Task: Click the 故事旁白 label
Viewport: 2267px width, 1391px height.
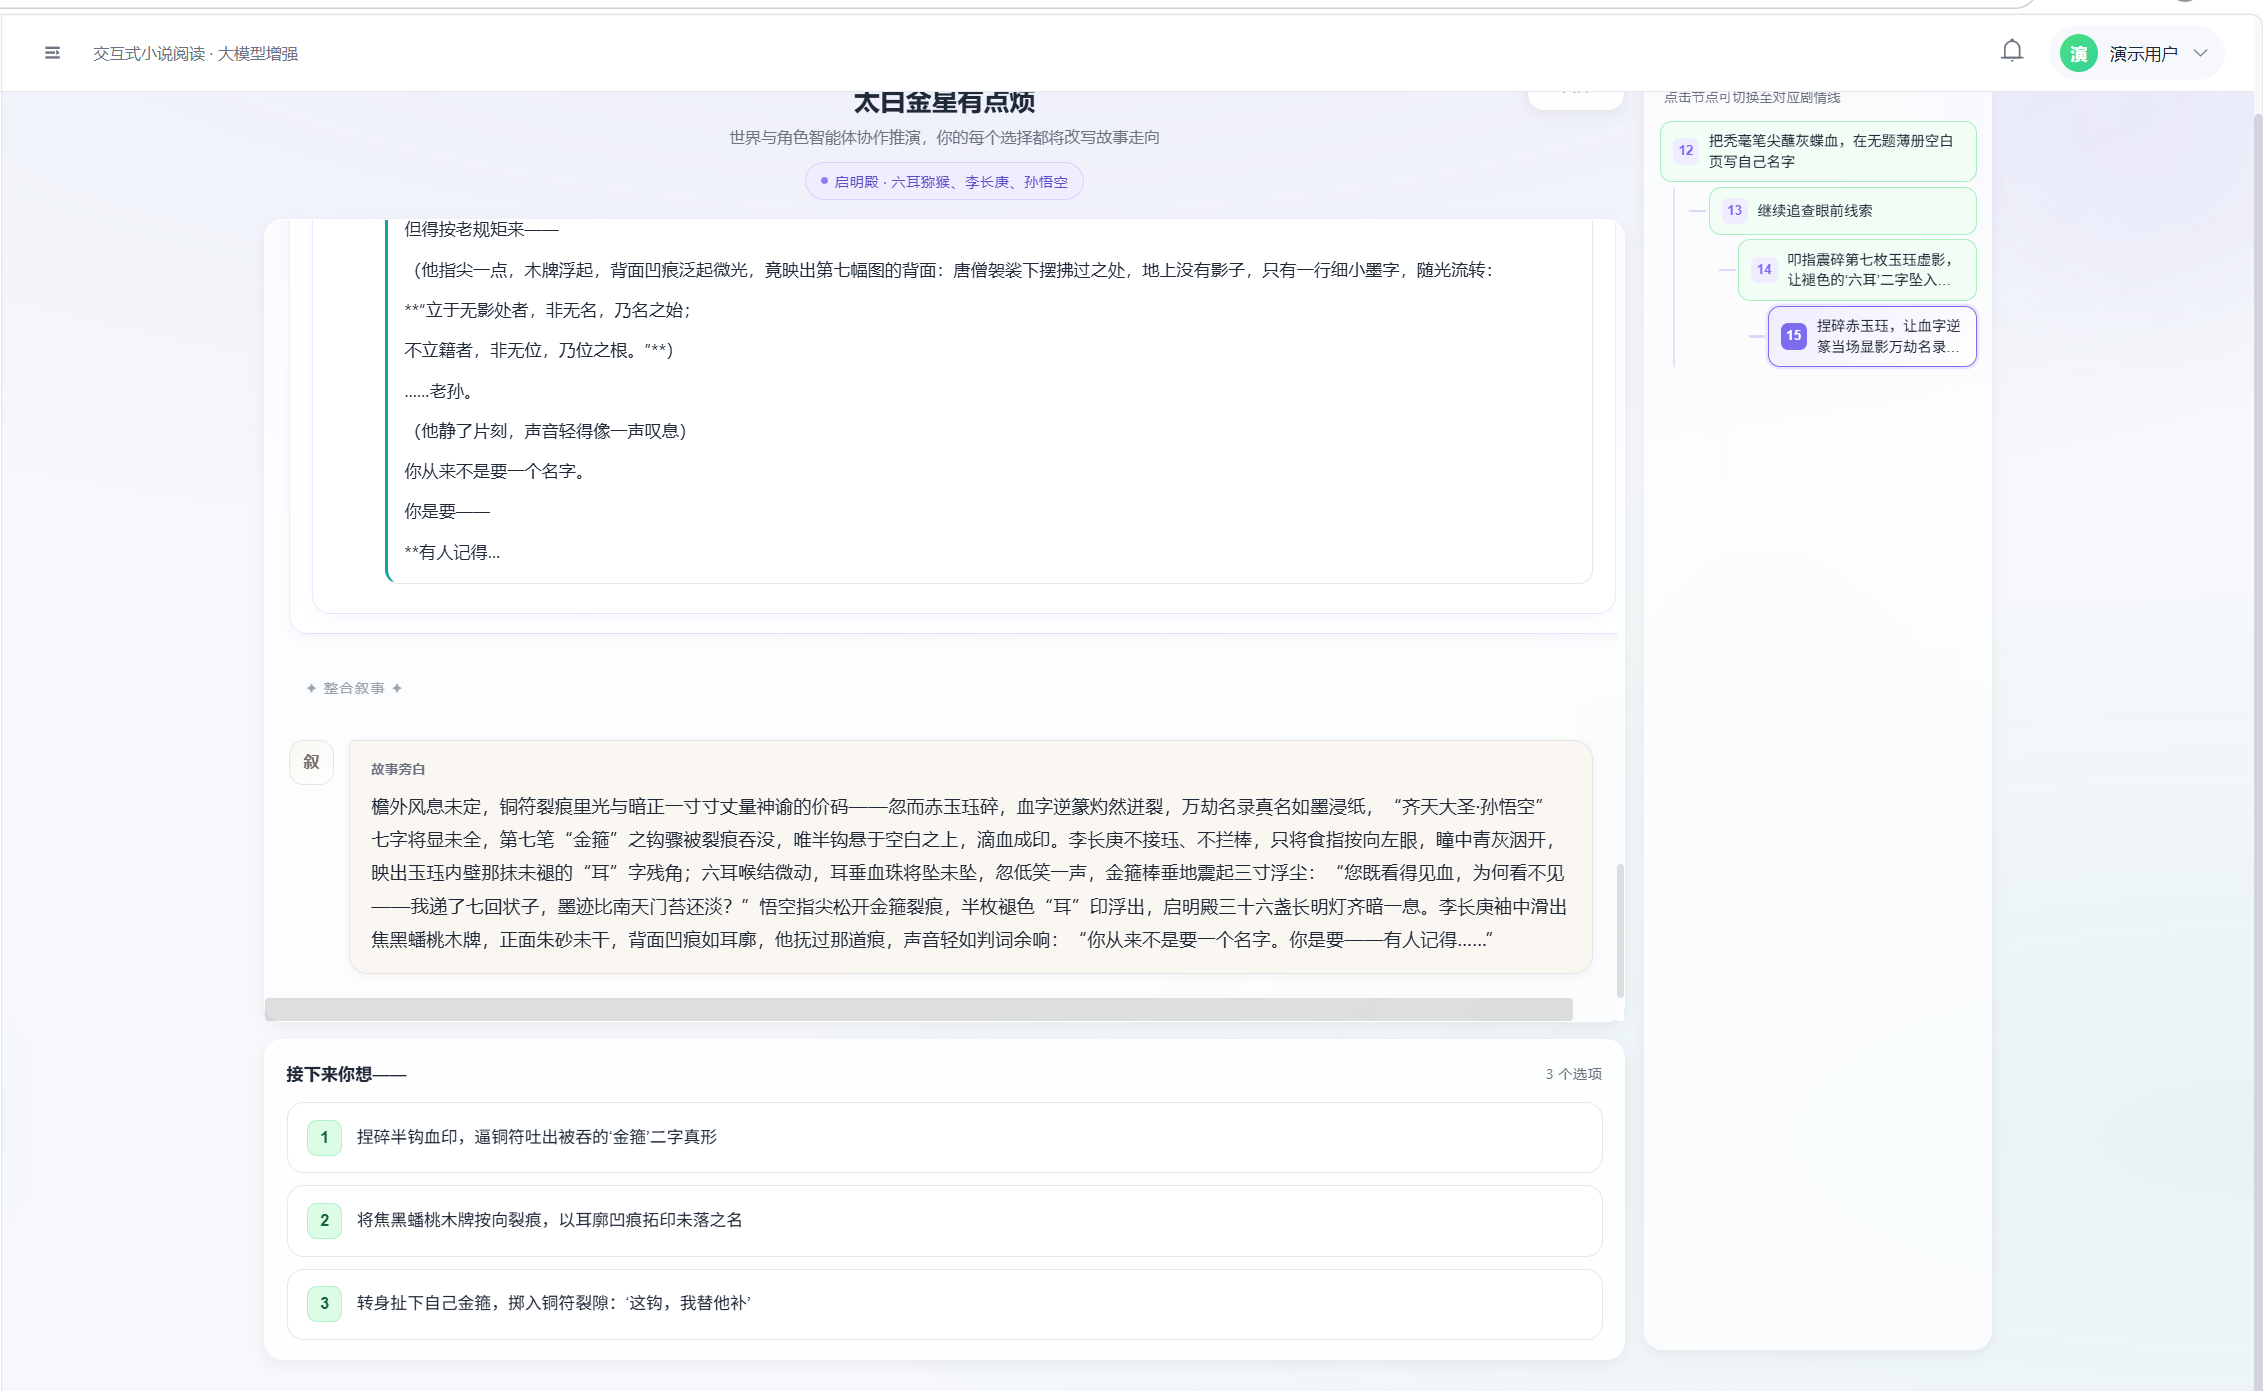Action: (398, 769)
